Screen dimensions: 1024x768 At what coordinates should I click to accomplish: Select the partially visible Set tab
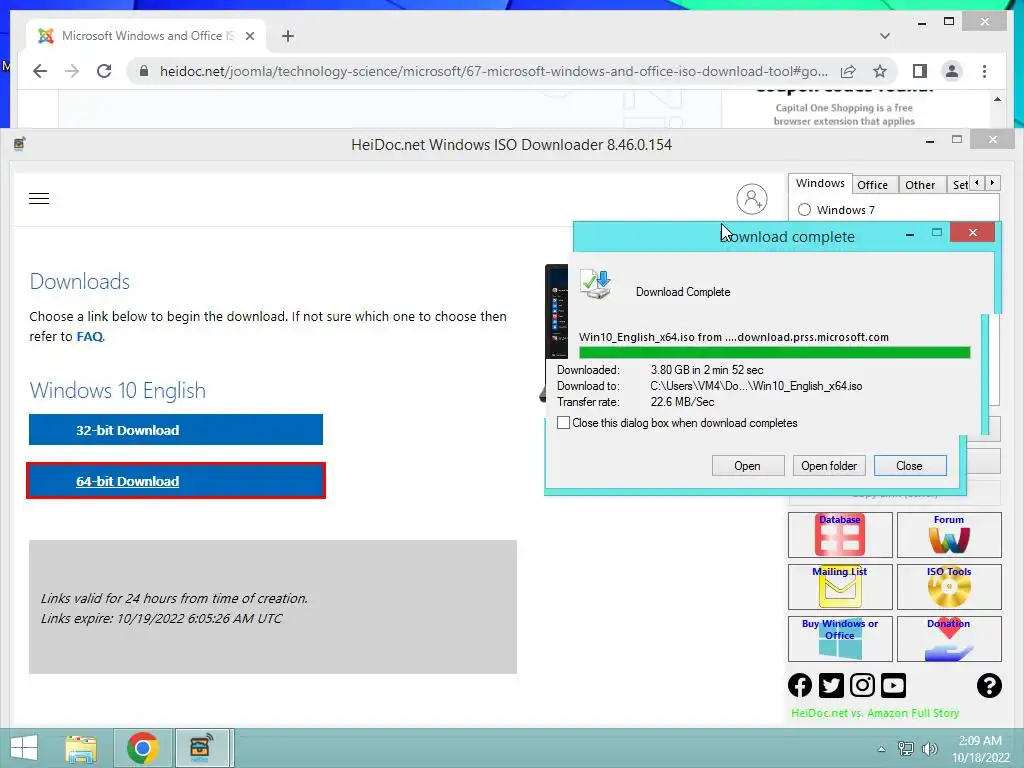[x=959, y=185]
